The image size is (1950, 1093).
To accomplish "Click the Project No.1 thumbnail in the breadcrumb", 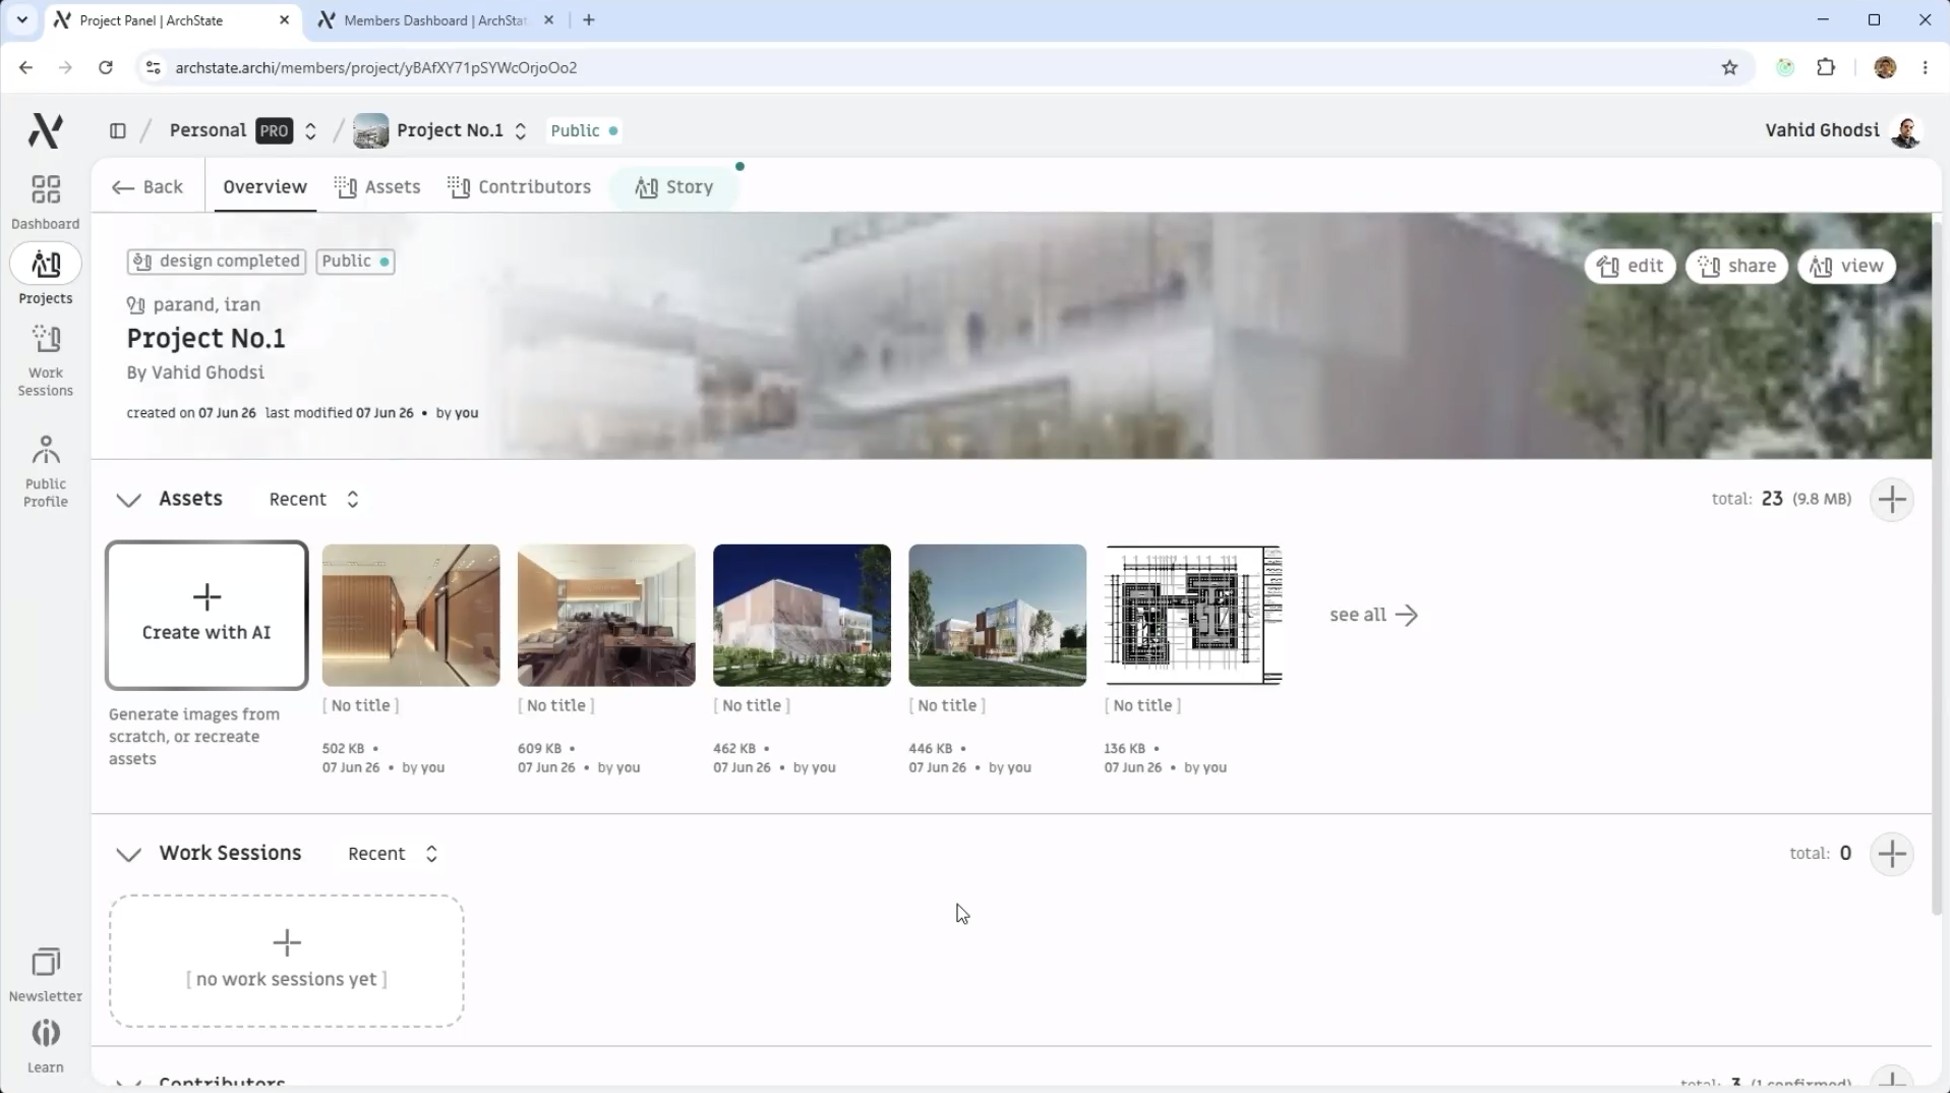I will [x=371, y=131].
